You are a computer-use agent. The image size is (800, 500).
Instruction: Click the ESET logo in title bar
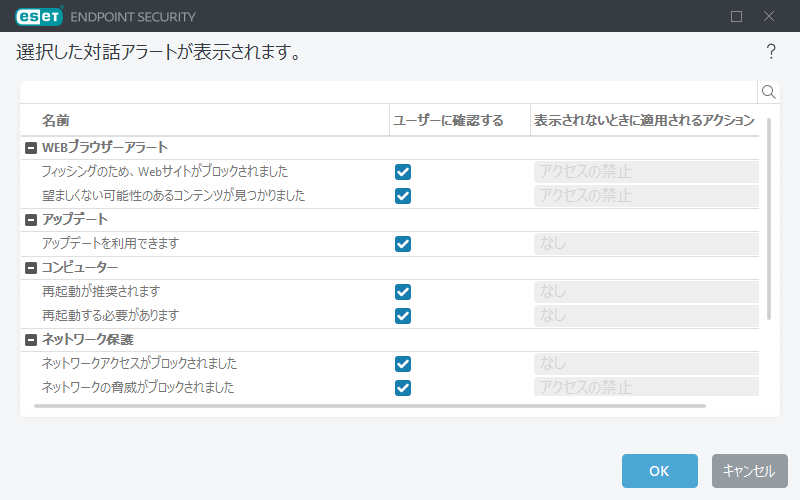(39, 16)
